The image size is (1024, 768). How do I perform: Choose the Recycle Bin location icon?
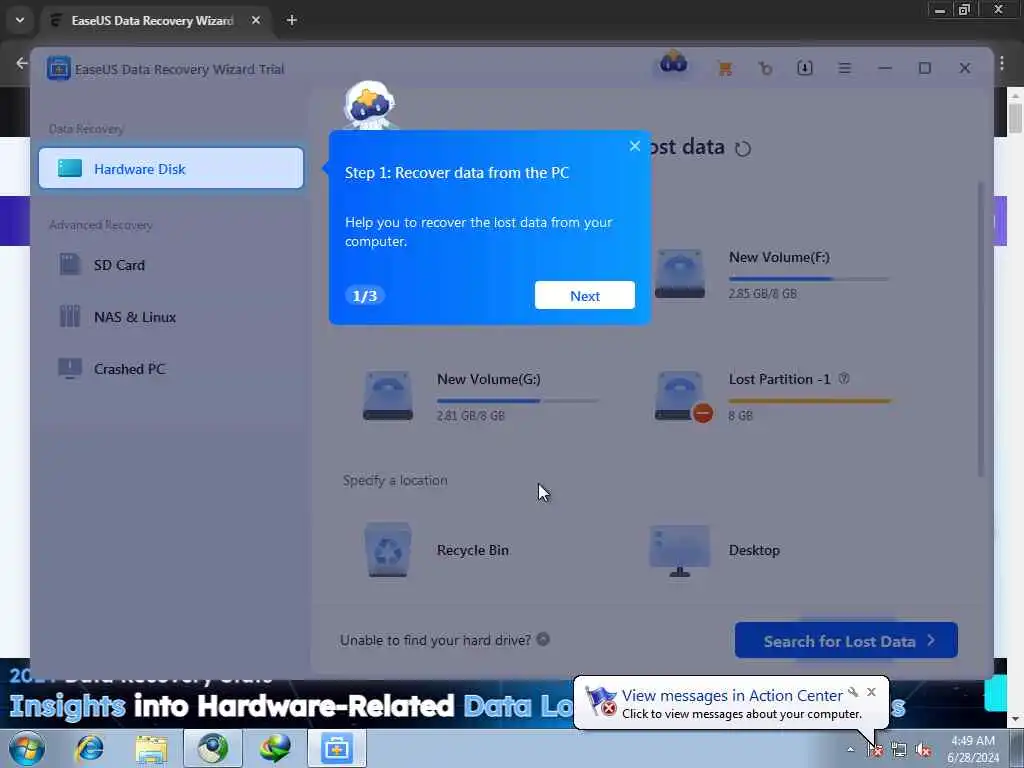388,550
